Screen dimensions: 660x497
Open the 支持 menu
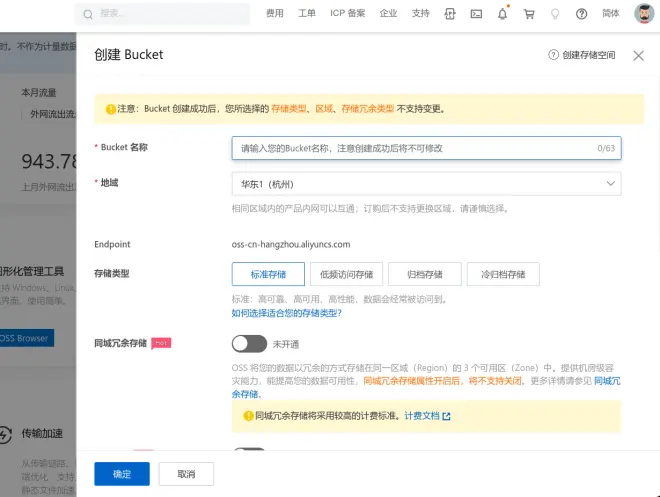click(x=420, y=13)
